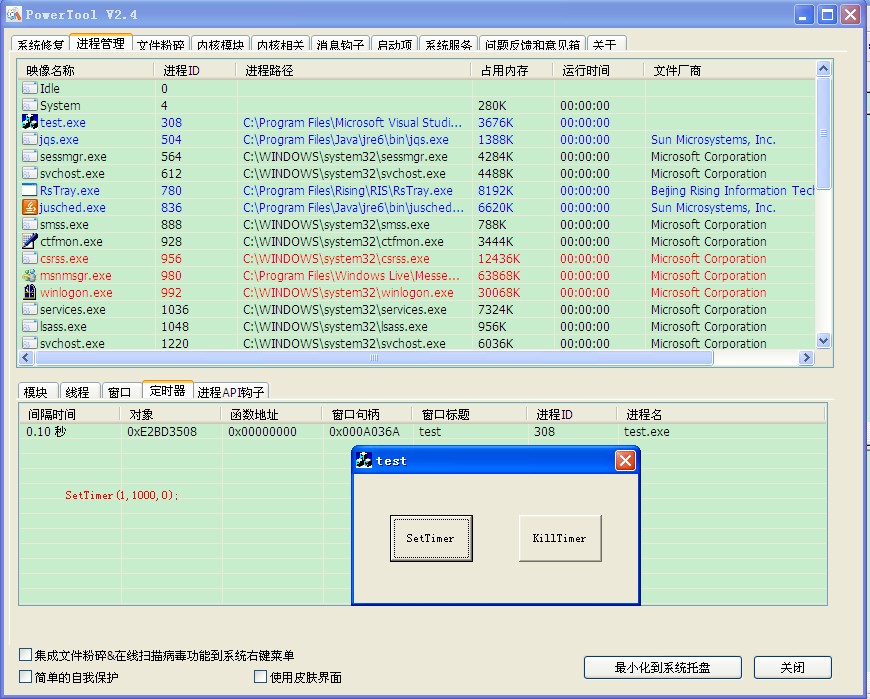
Task: Open the 问题反馈和意见箱 tab
Action: click(532, 44)
